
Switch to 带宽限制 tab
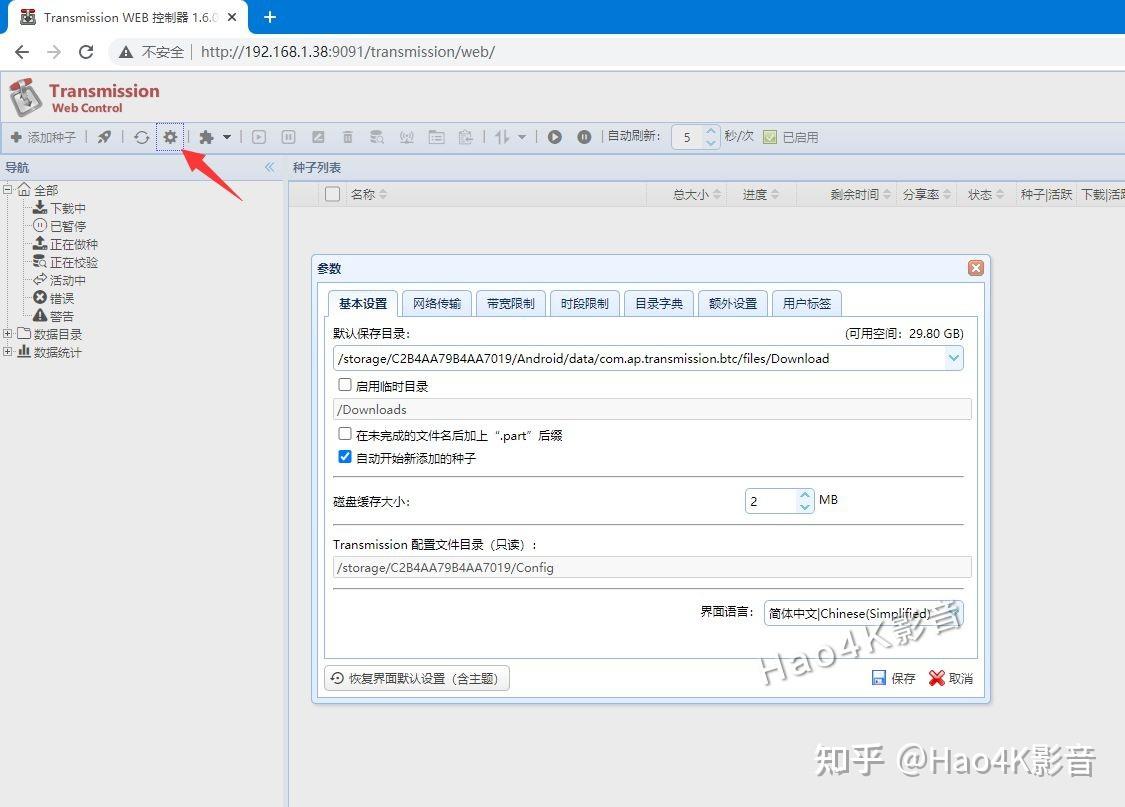[511, 303]
